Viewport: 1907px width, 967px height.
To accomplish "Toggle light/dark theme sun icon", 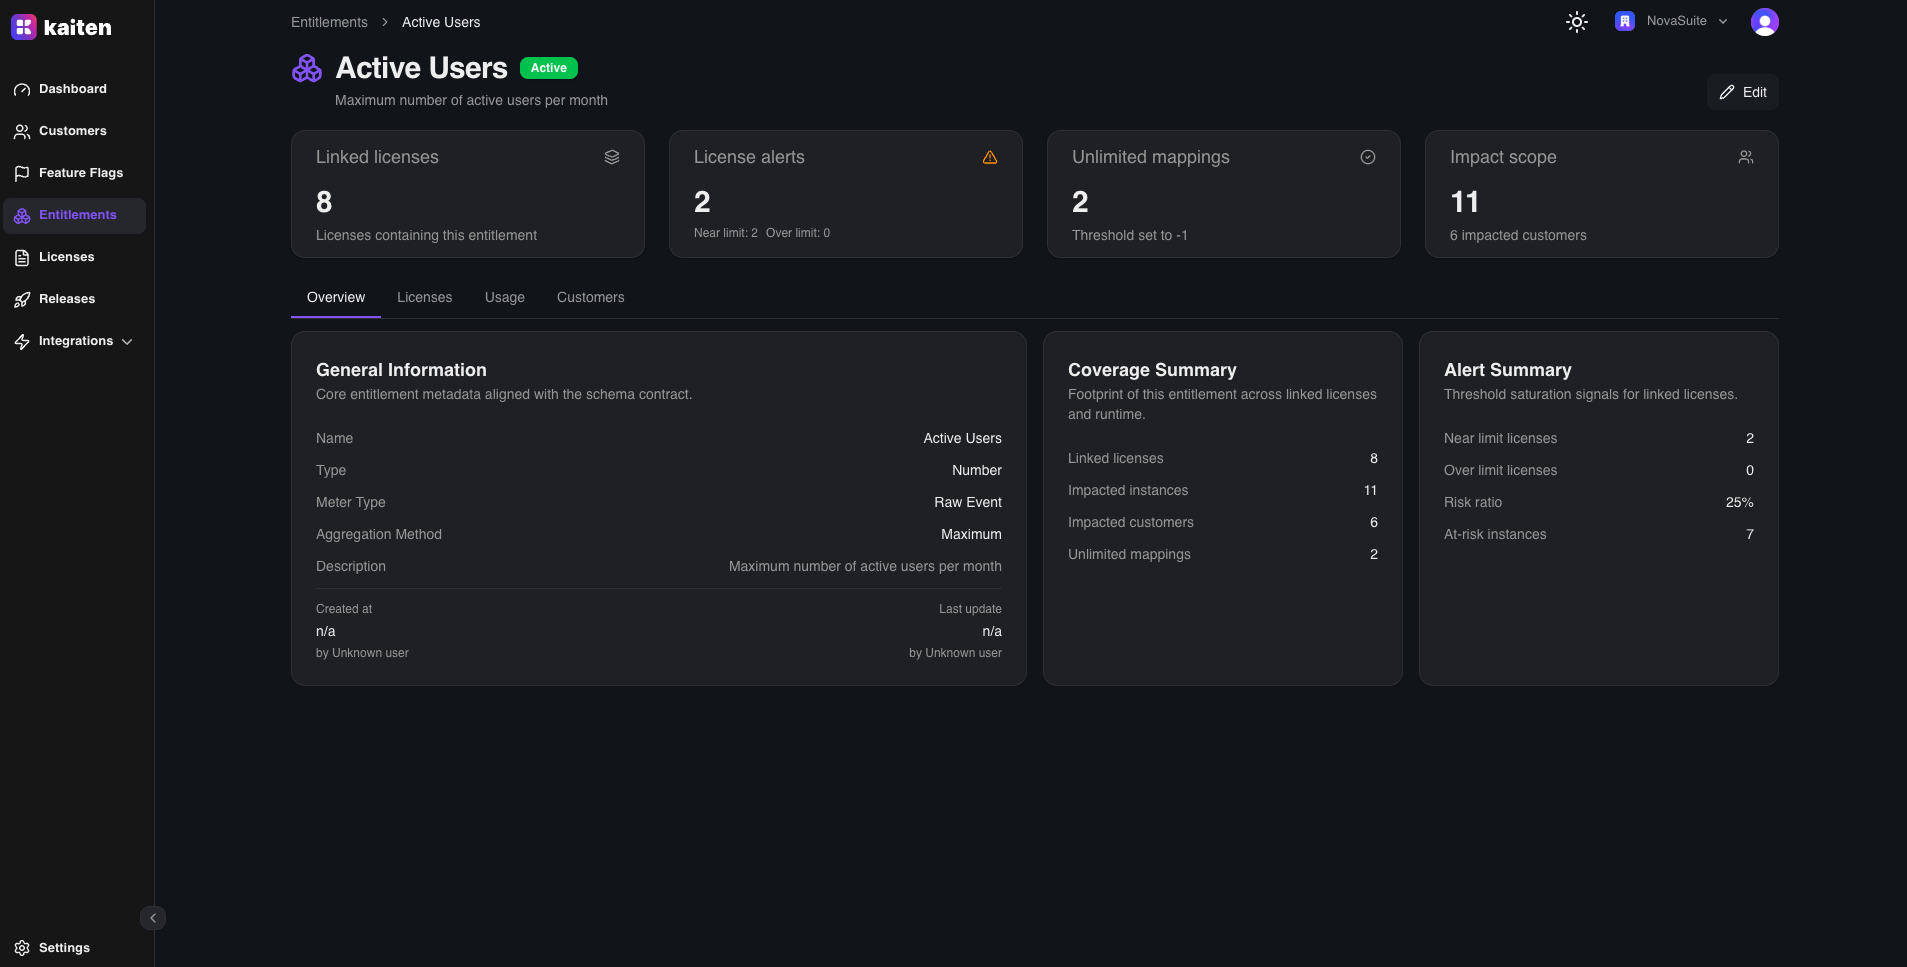I will 1576,22.
